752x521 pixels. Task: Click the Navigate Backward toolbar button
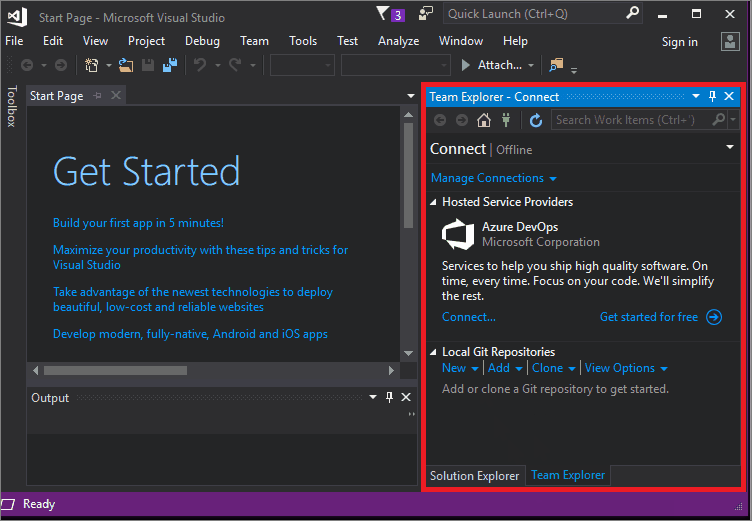27,65
